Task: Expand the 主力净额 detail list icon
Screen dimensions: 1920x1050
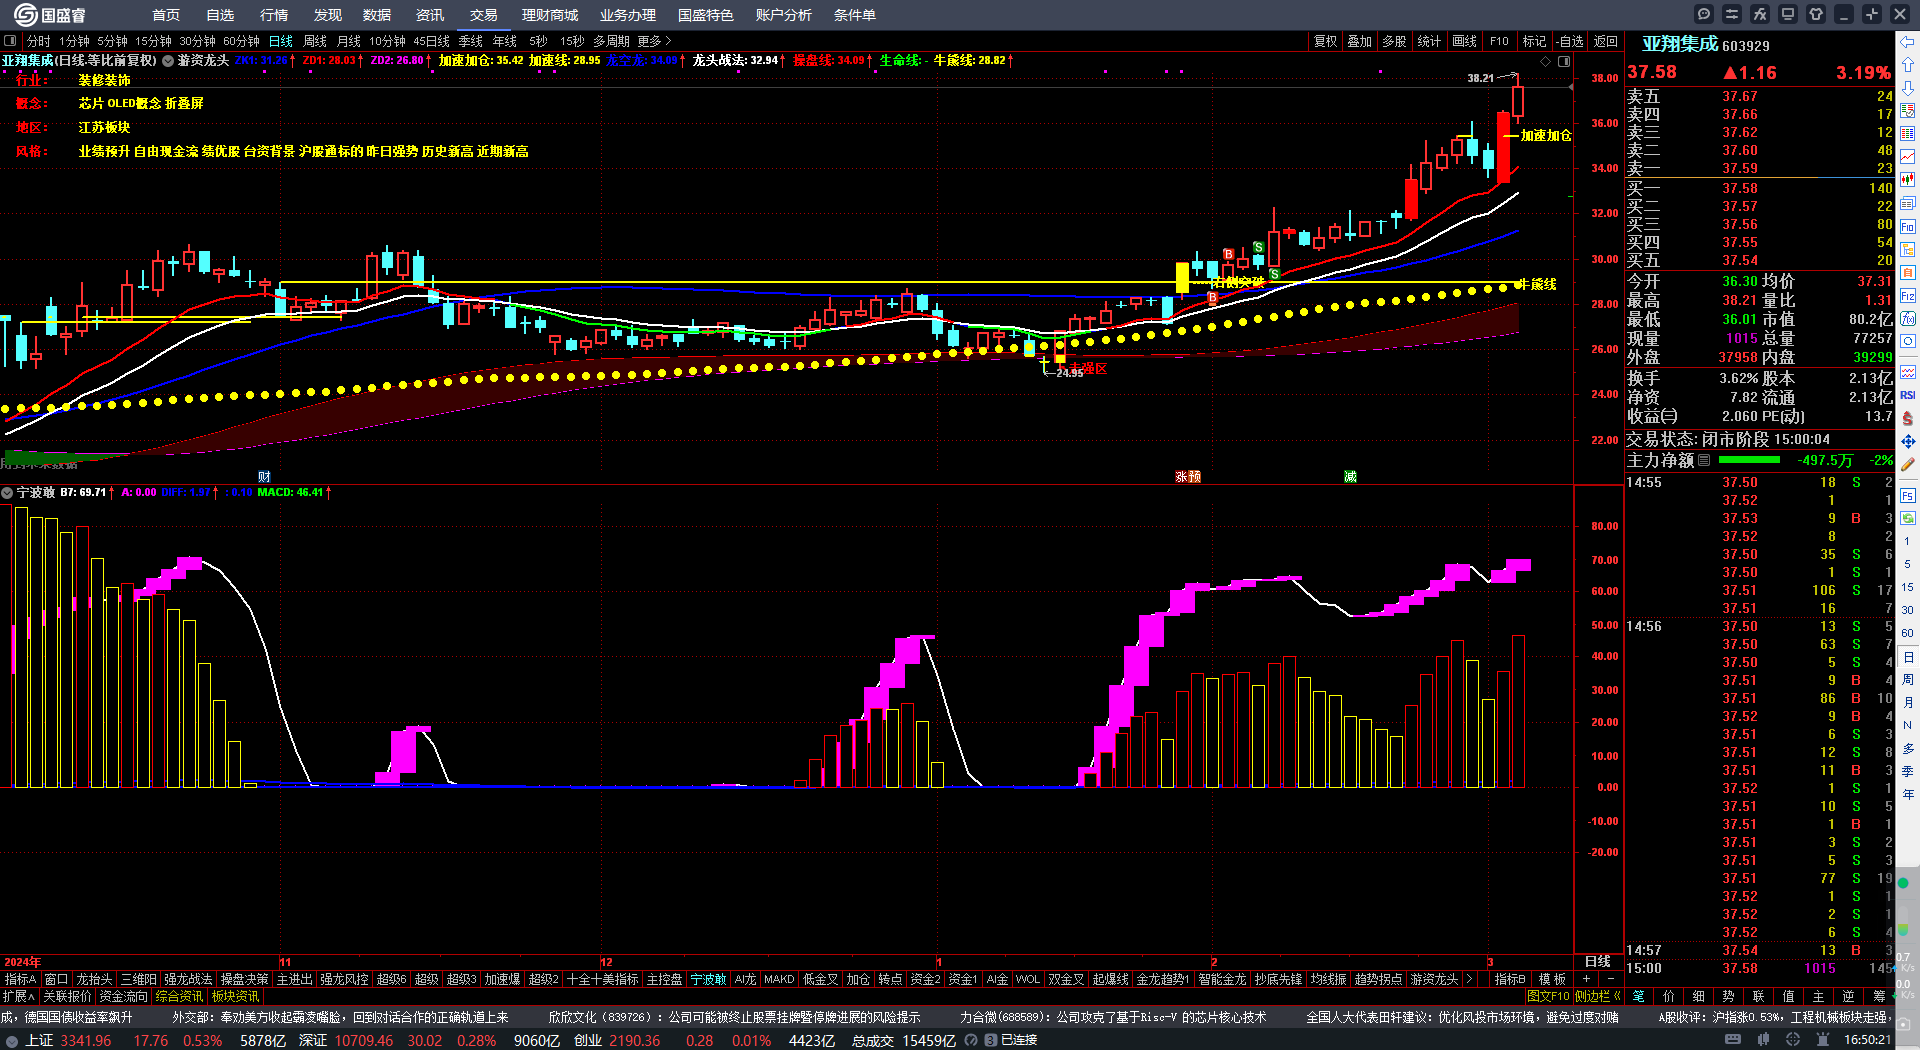Action: (x=1704, y=460)
